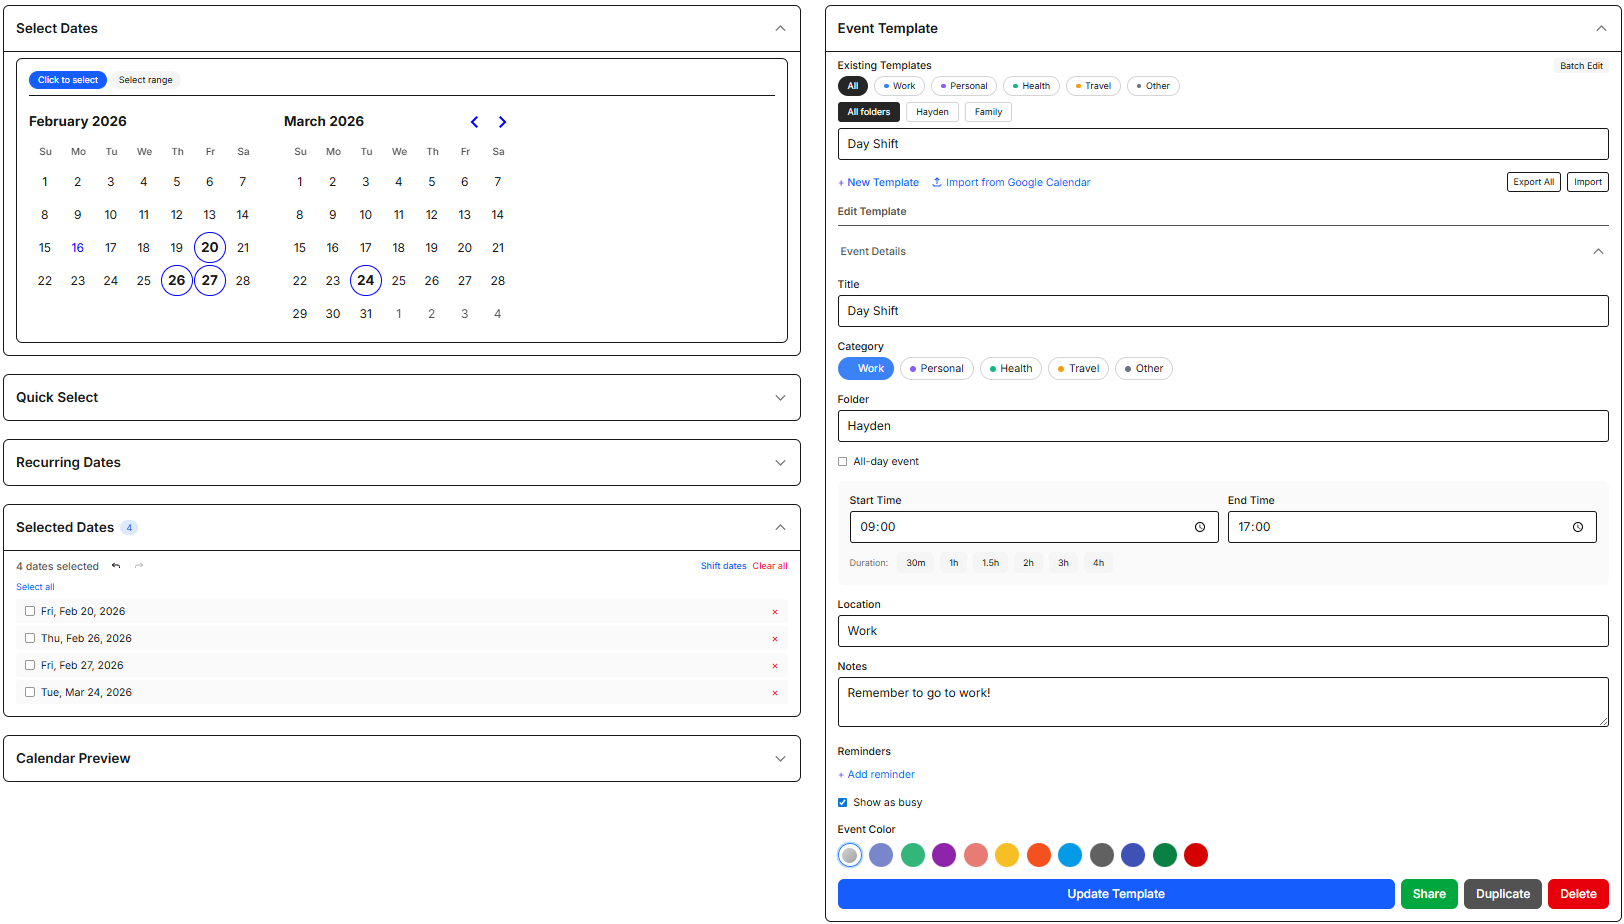Click the undo arrow in Selected Dates
The height and width of the screenshot is (924, 1624).
pos(116,565)
